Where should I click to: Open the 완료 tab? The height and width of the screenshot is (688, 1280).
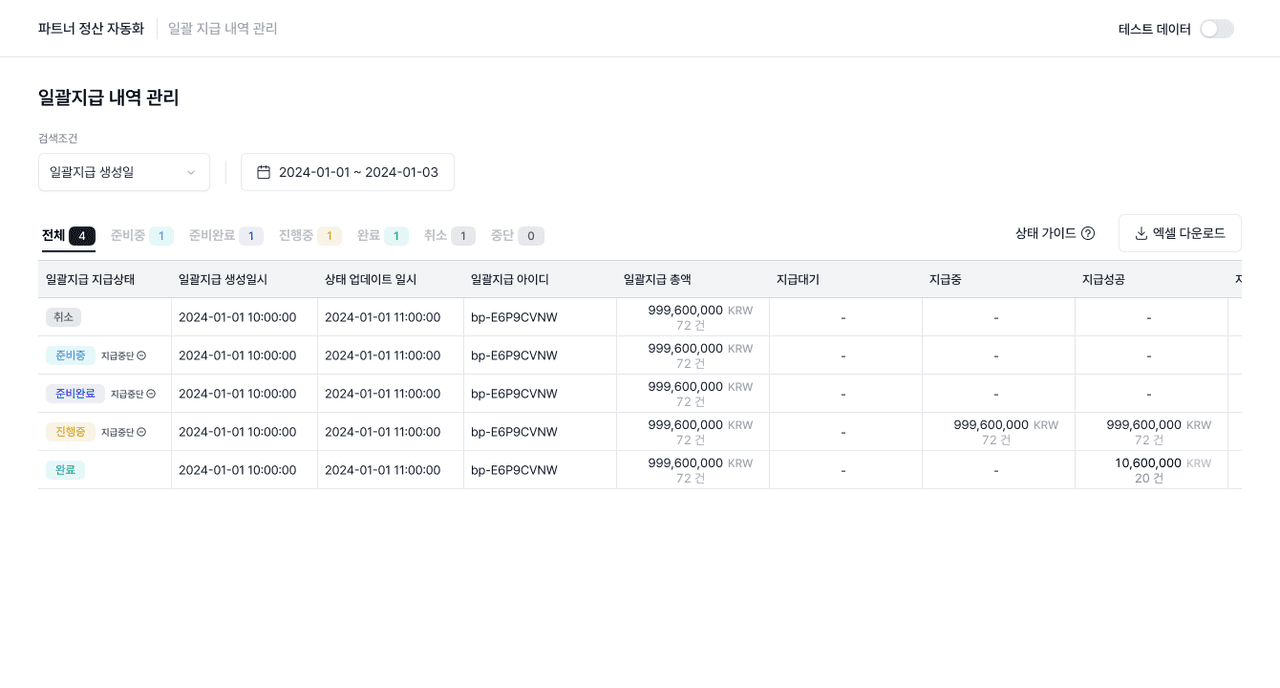pos(382,236)
